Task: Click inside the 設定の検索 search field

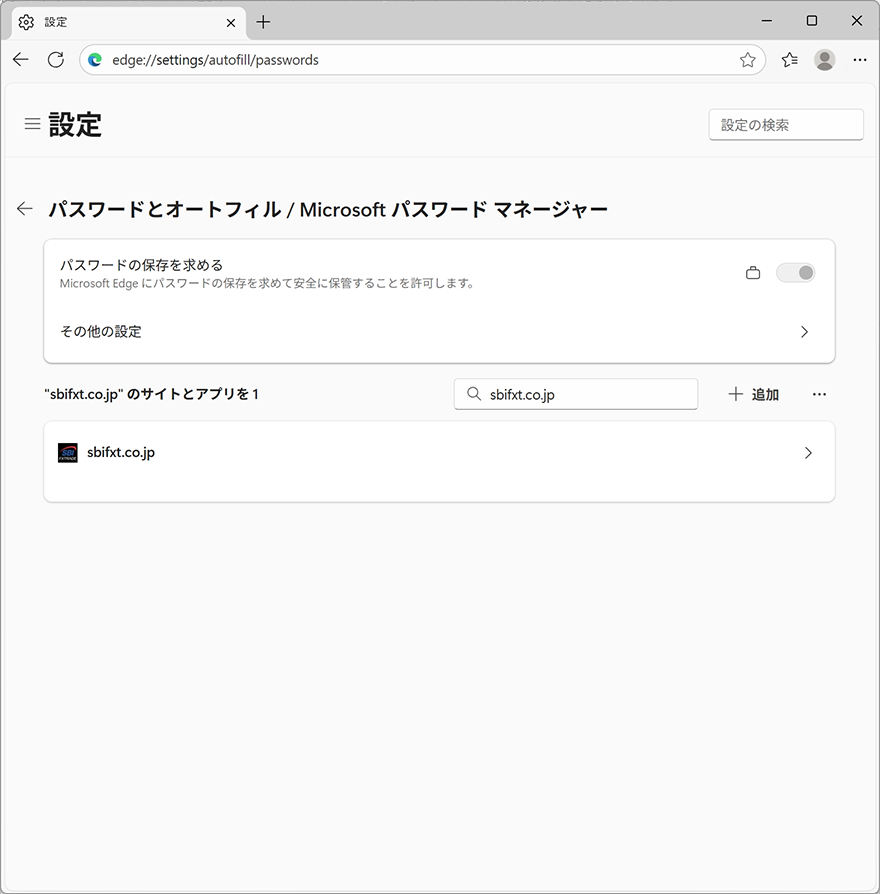Action: coord(786,124)
